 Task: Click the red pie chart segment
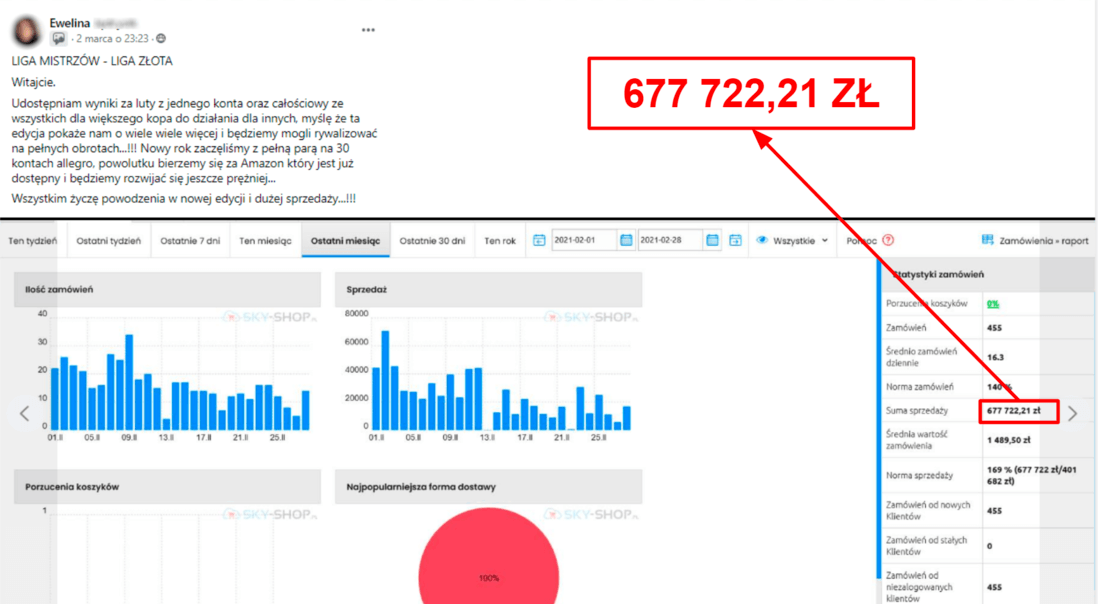488,560
